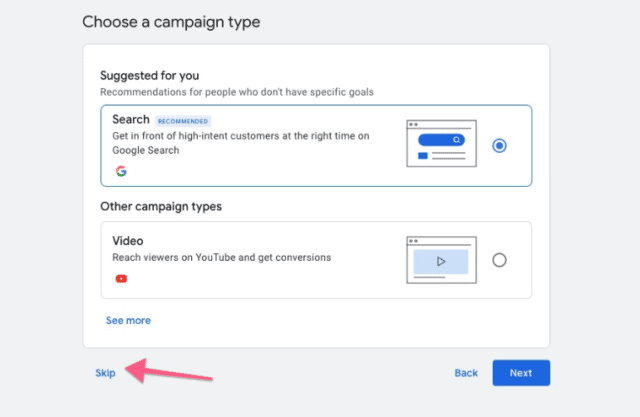Click the Skip link

click(105, 373)
